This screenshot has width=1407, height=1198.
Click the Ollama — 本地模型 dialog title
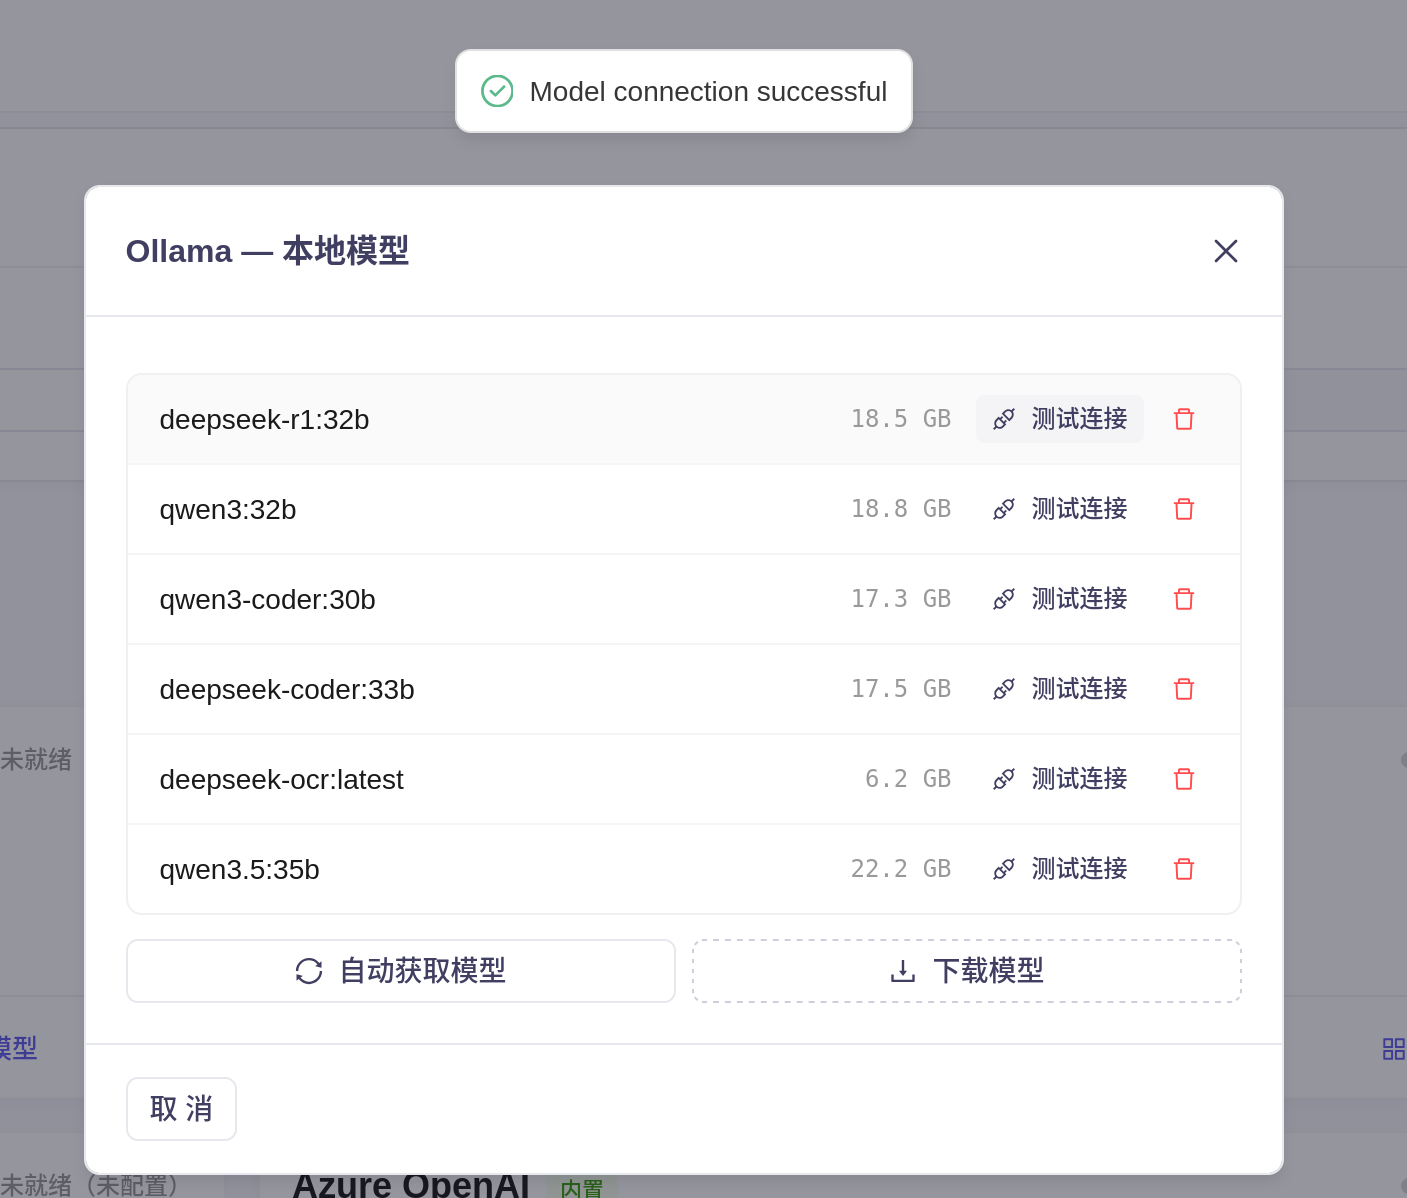[267, 251]
